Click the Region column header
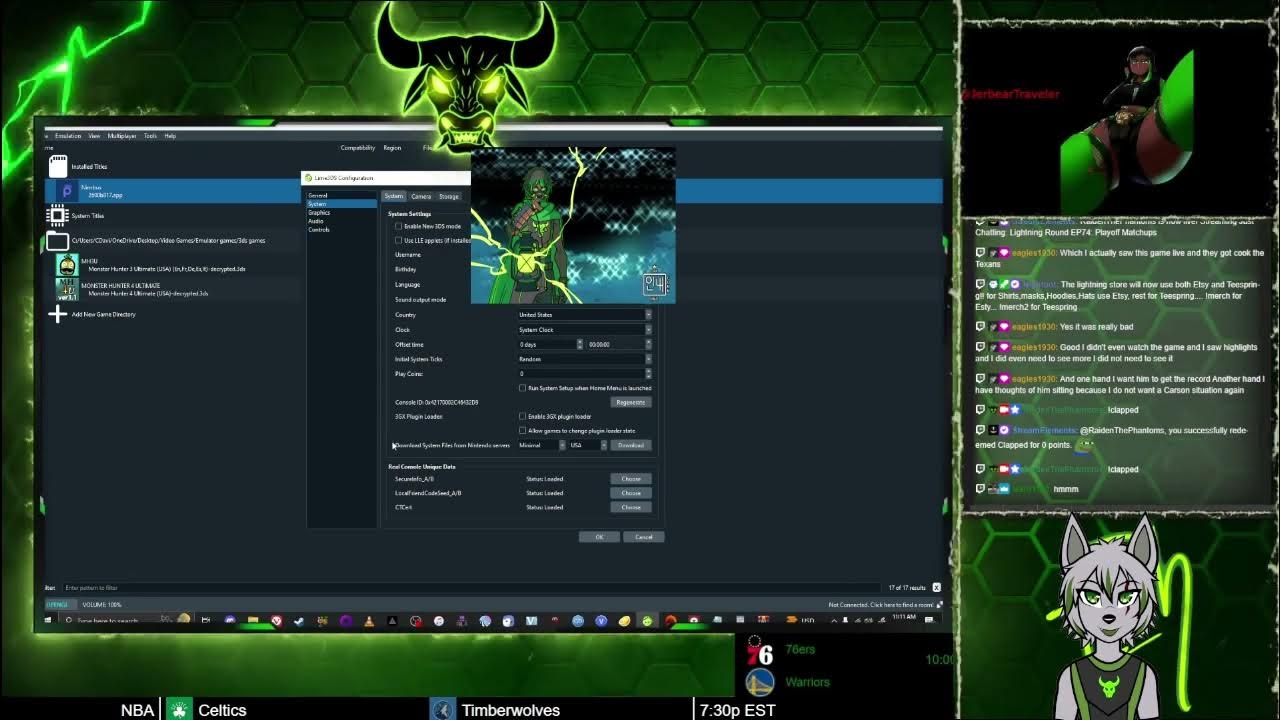 click(x=392, y=148)
